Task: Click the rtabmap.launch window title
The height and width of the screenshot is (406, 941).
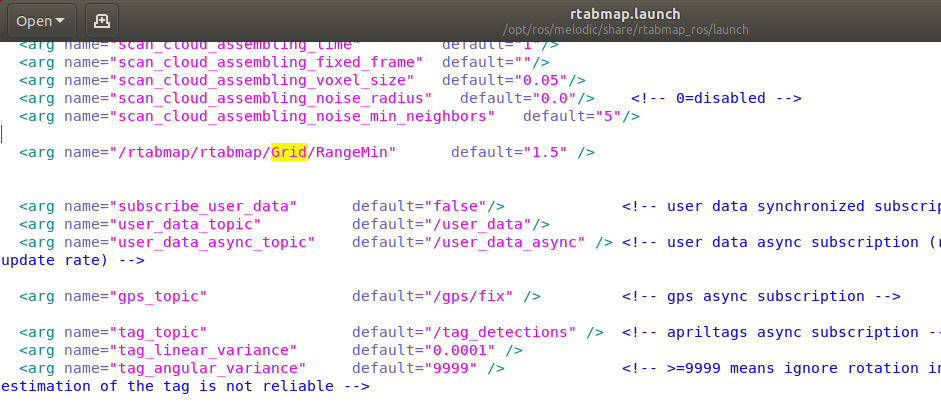Action: tap(539, 12)
